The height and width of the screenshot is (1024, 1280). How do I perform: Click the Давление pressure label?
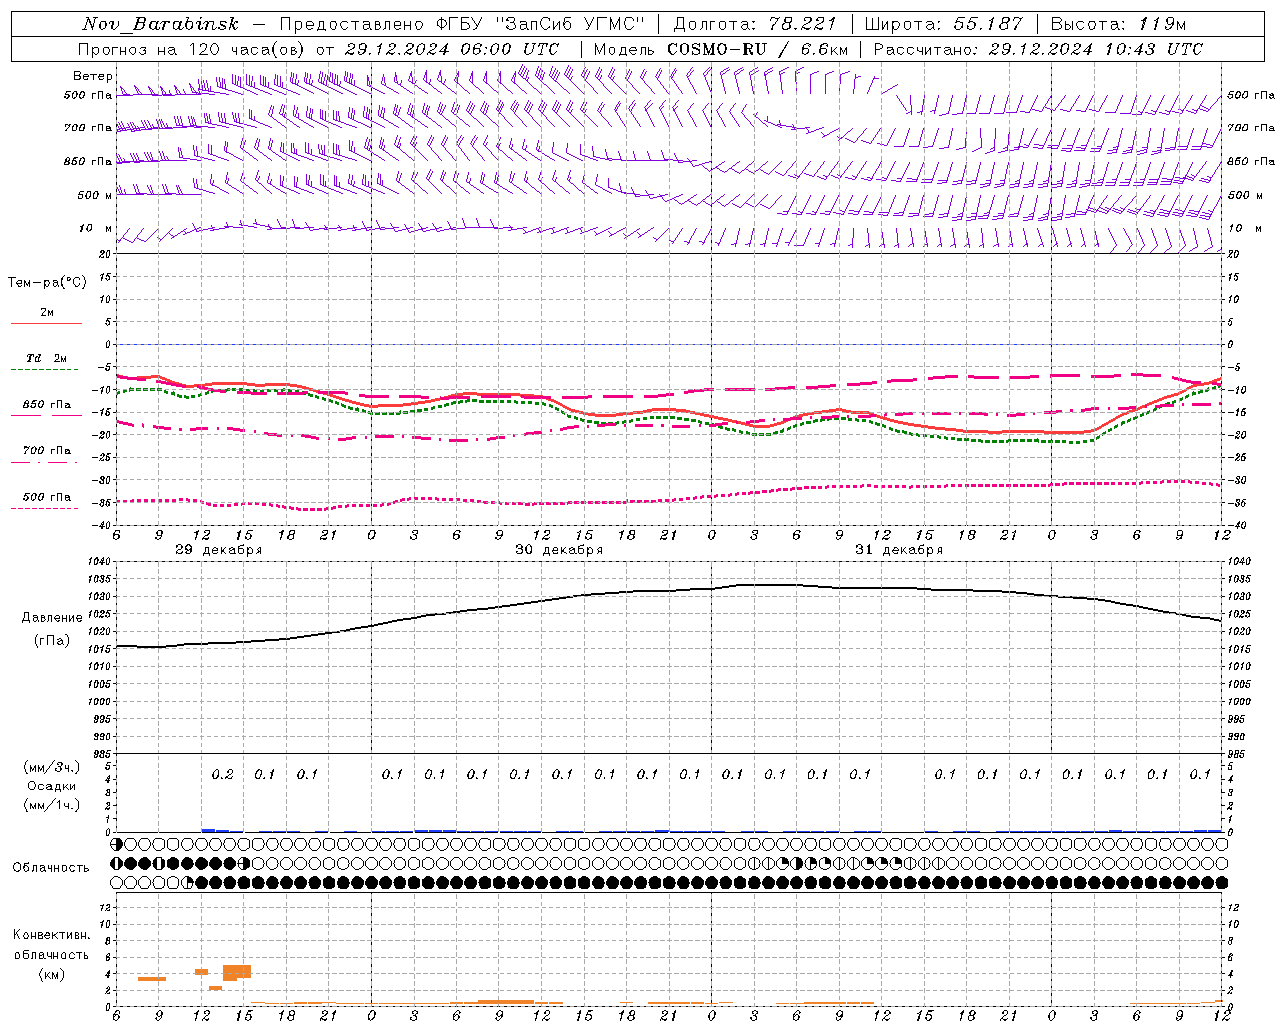coord(52,618)
